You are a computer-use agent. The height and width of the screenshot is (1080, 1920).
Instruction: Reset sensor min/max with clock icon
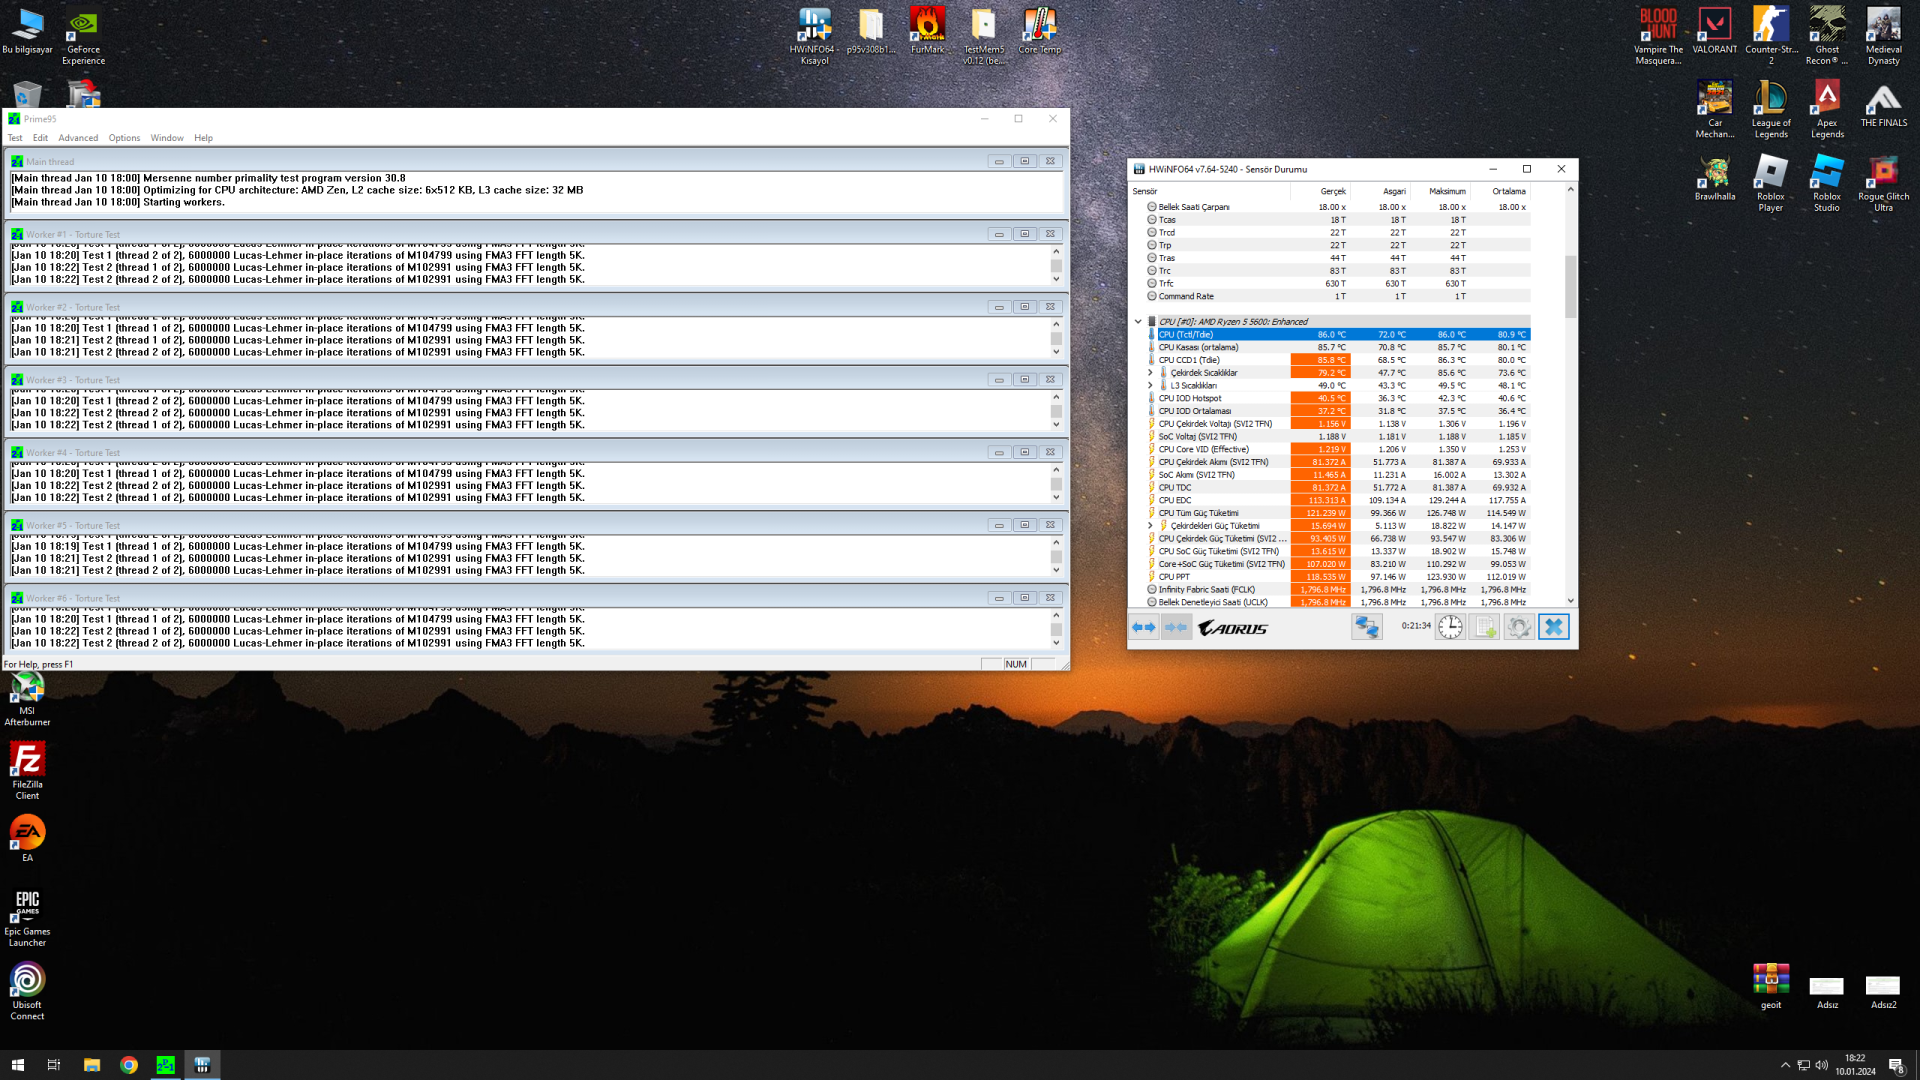[x=1450, y=627]
